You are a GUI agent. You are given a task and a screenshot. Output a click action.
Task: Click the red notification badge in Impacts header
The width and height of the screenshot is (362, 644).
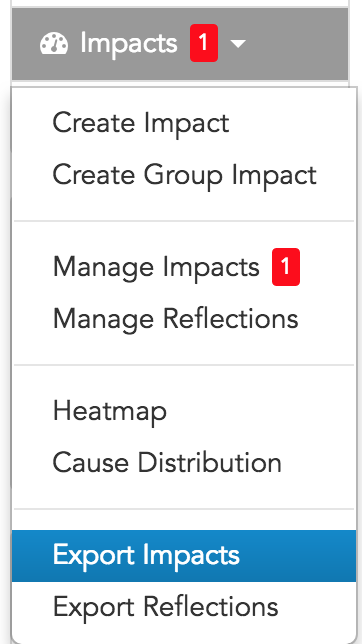tap(204, 43)
